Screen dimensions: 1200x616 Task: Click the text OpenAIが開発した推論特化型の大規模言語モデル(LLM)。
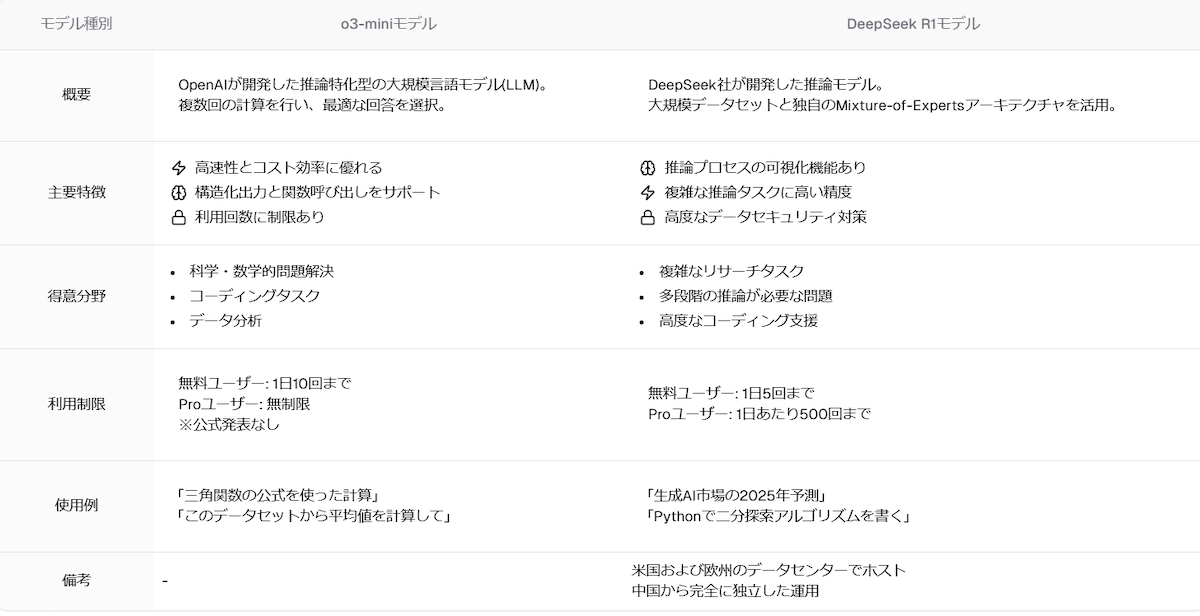click(362, 85)
